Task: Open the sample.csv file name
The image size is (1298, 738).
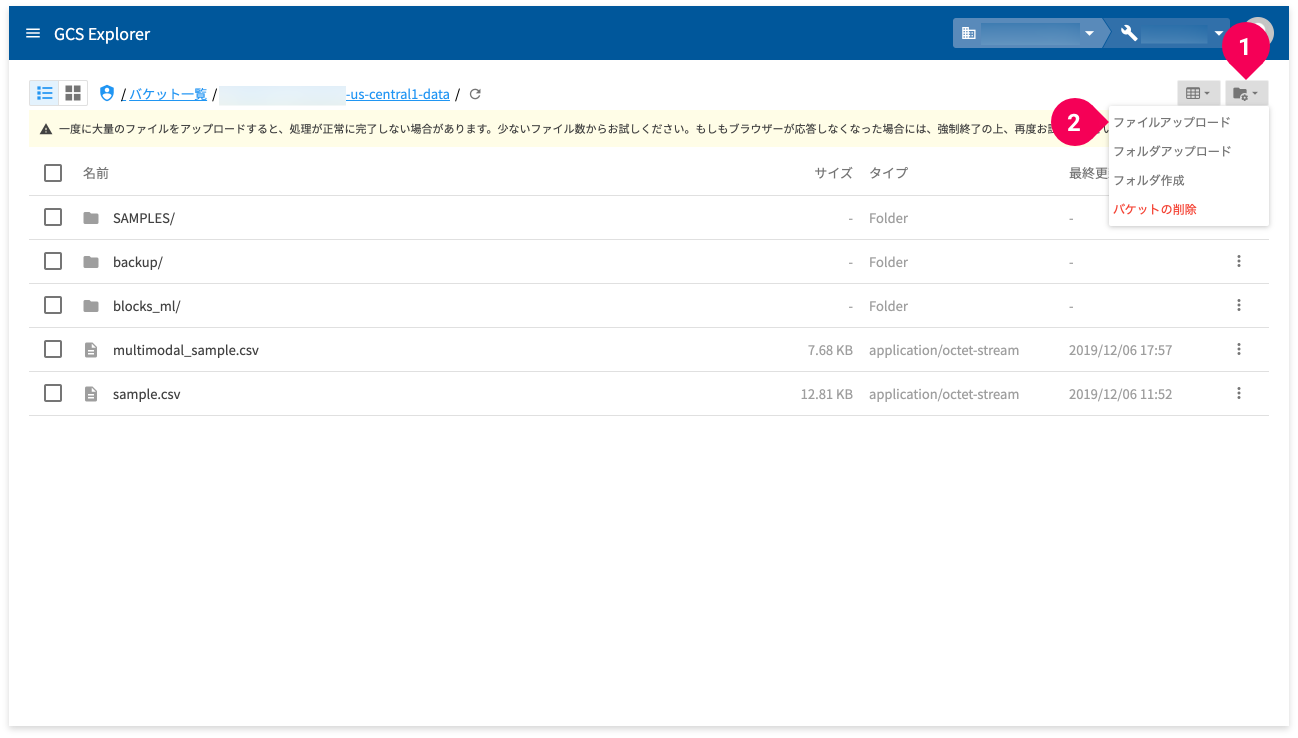Action: pos(147,394)
